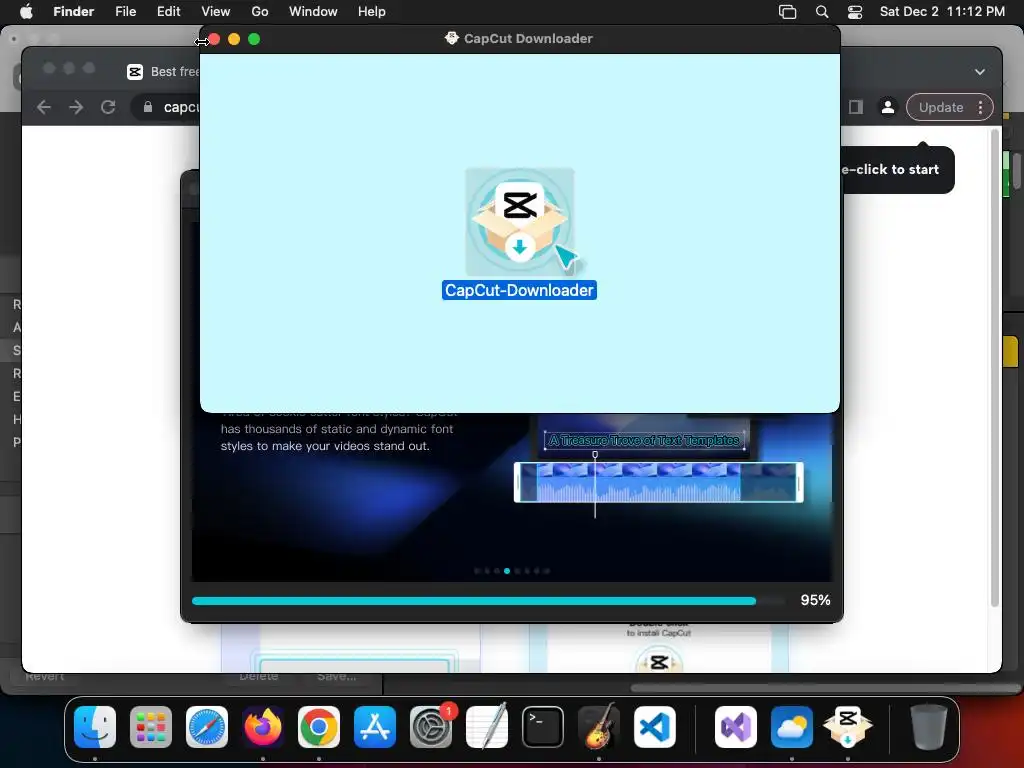Go forward in the Chrome window

click(x=76, y=107)
